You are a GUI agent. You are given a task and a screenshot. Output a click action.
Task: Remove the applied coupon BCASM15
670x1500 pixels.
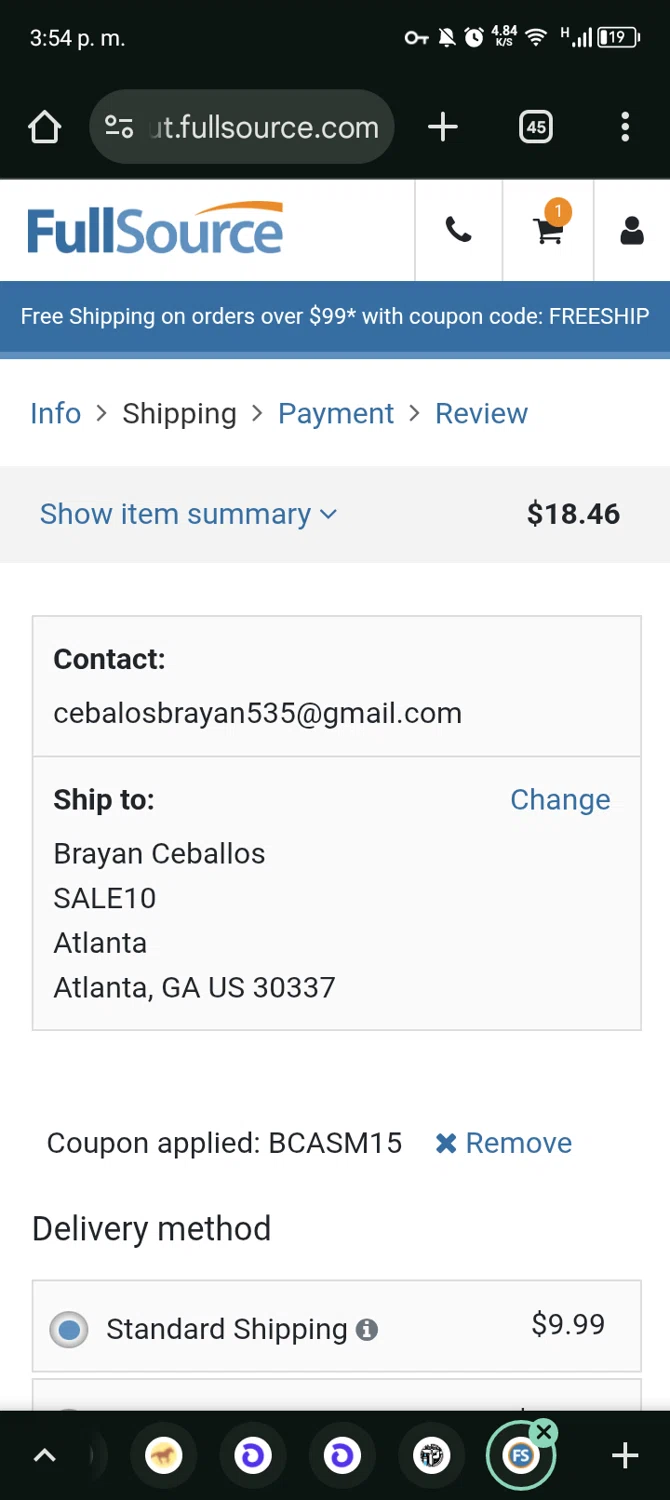[504, 1143]
